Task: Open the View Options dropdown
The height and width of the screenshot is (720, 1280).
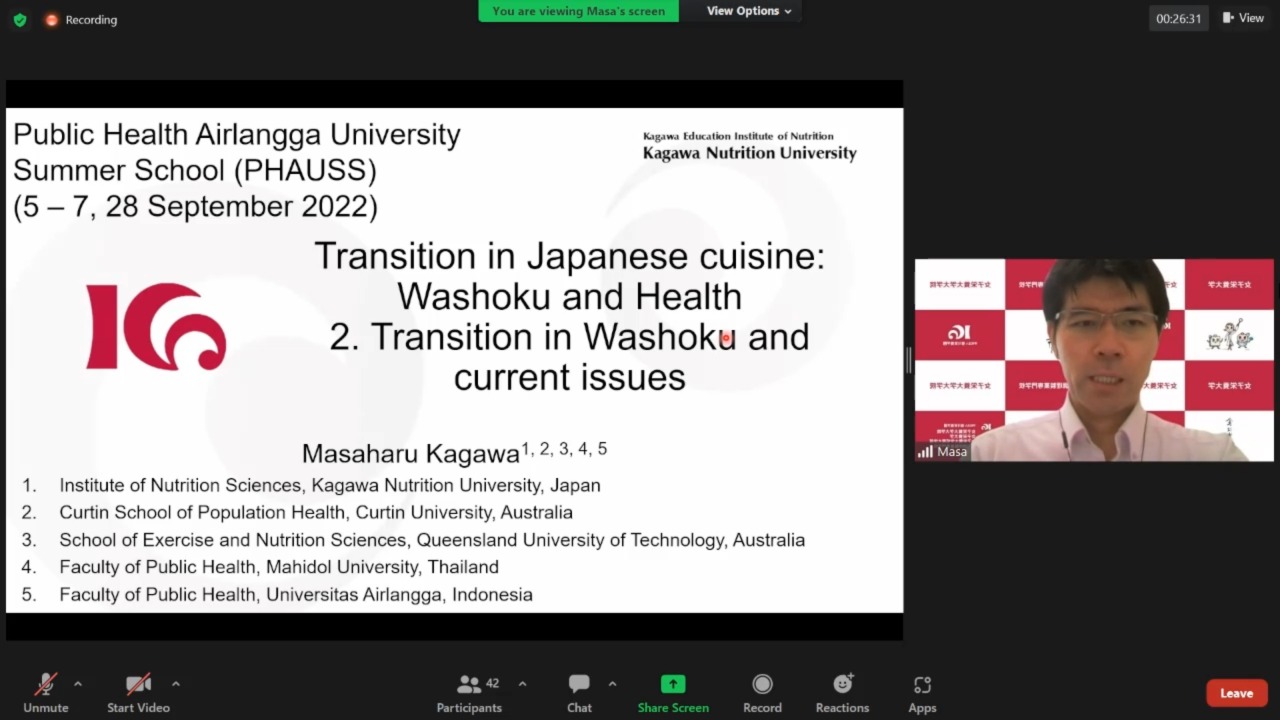Action: (x=749, y=11)
